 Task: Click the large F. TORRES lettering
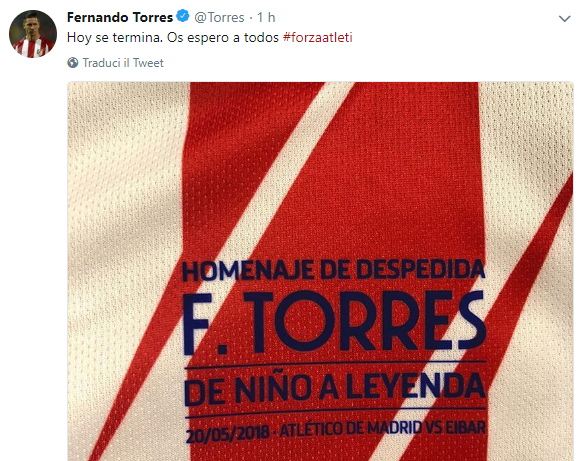(x=334, y=322)
